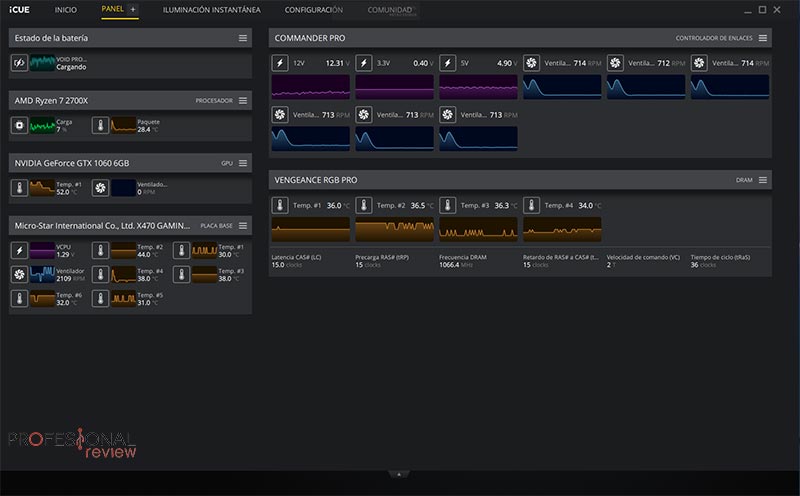Image resolution: width=800 pixels, height=496 pixels.
Task: Open ILUMINACIÓN INSTANTÁNEA tab
Action: pos(211,10)
